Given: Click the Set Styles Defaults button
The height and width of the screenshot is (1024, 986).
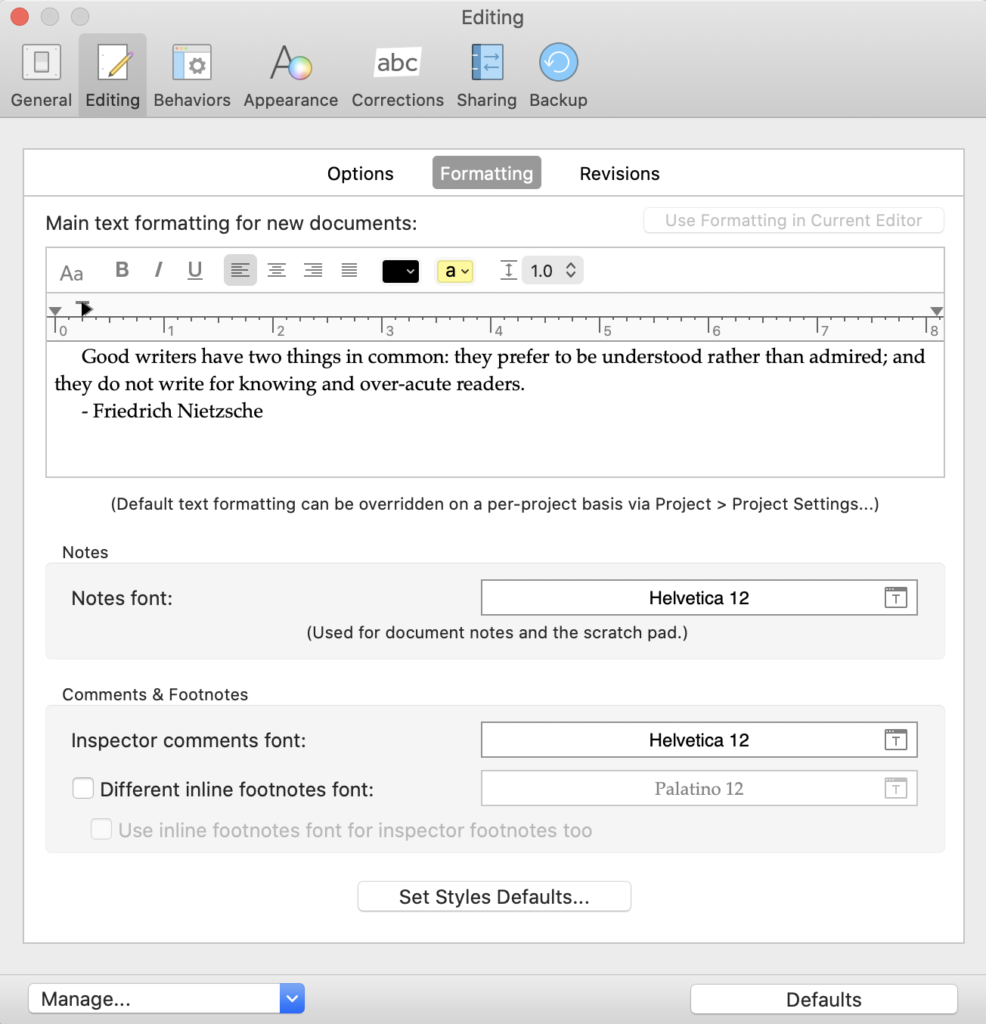Looking at the screenshot, I should 493,896.
